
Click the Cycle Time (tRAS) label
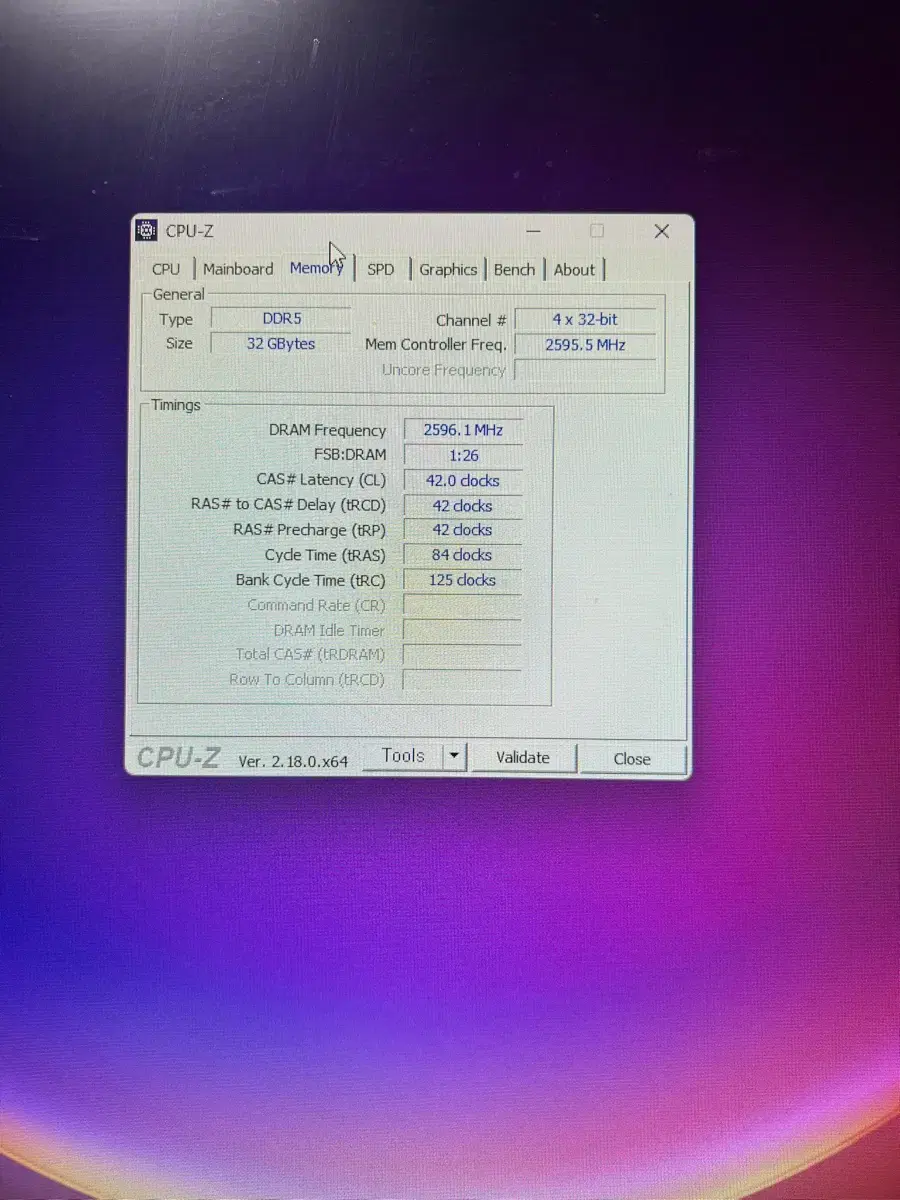[x=325, y=555]
